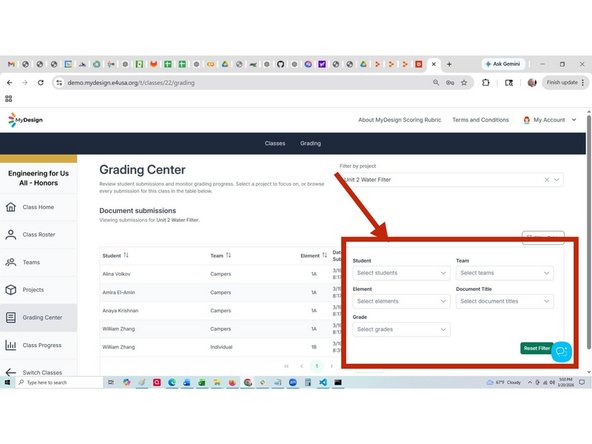Open the blue chat support bubble
This screenshot has height=444, width=592.
561,352
